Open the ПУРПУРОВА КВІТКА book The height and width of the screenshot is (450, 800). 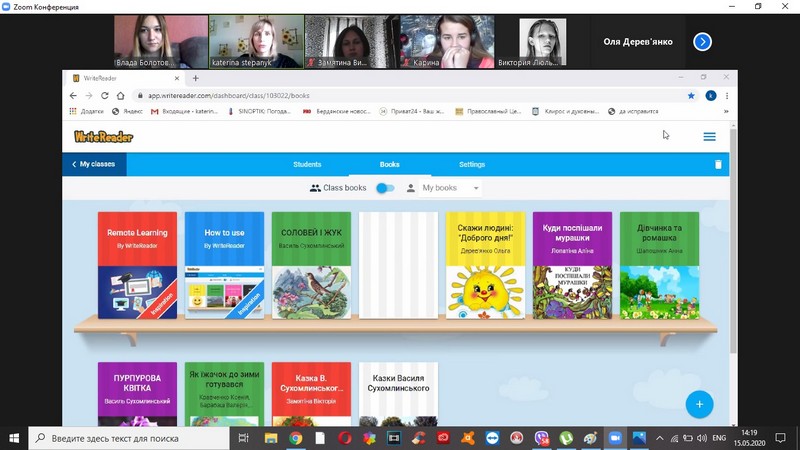point(137,394)
